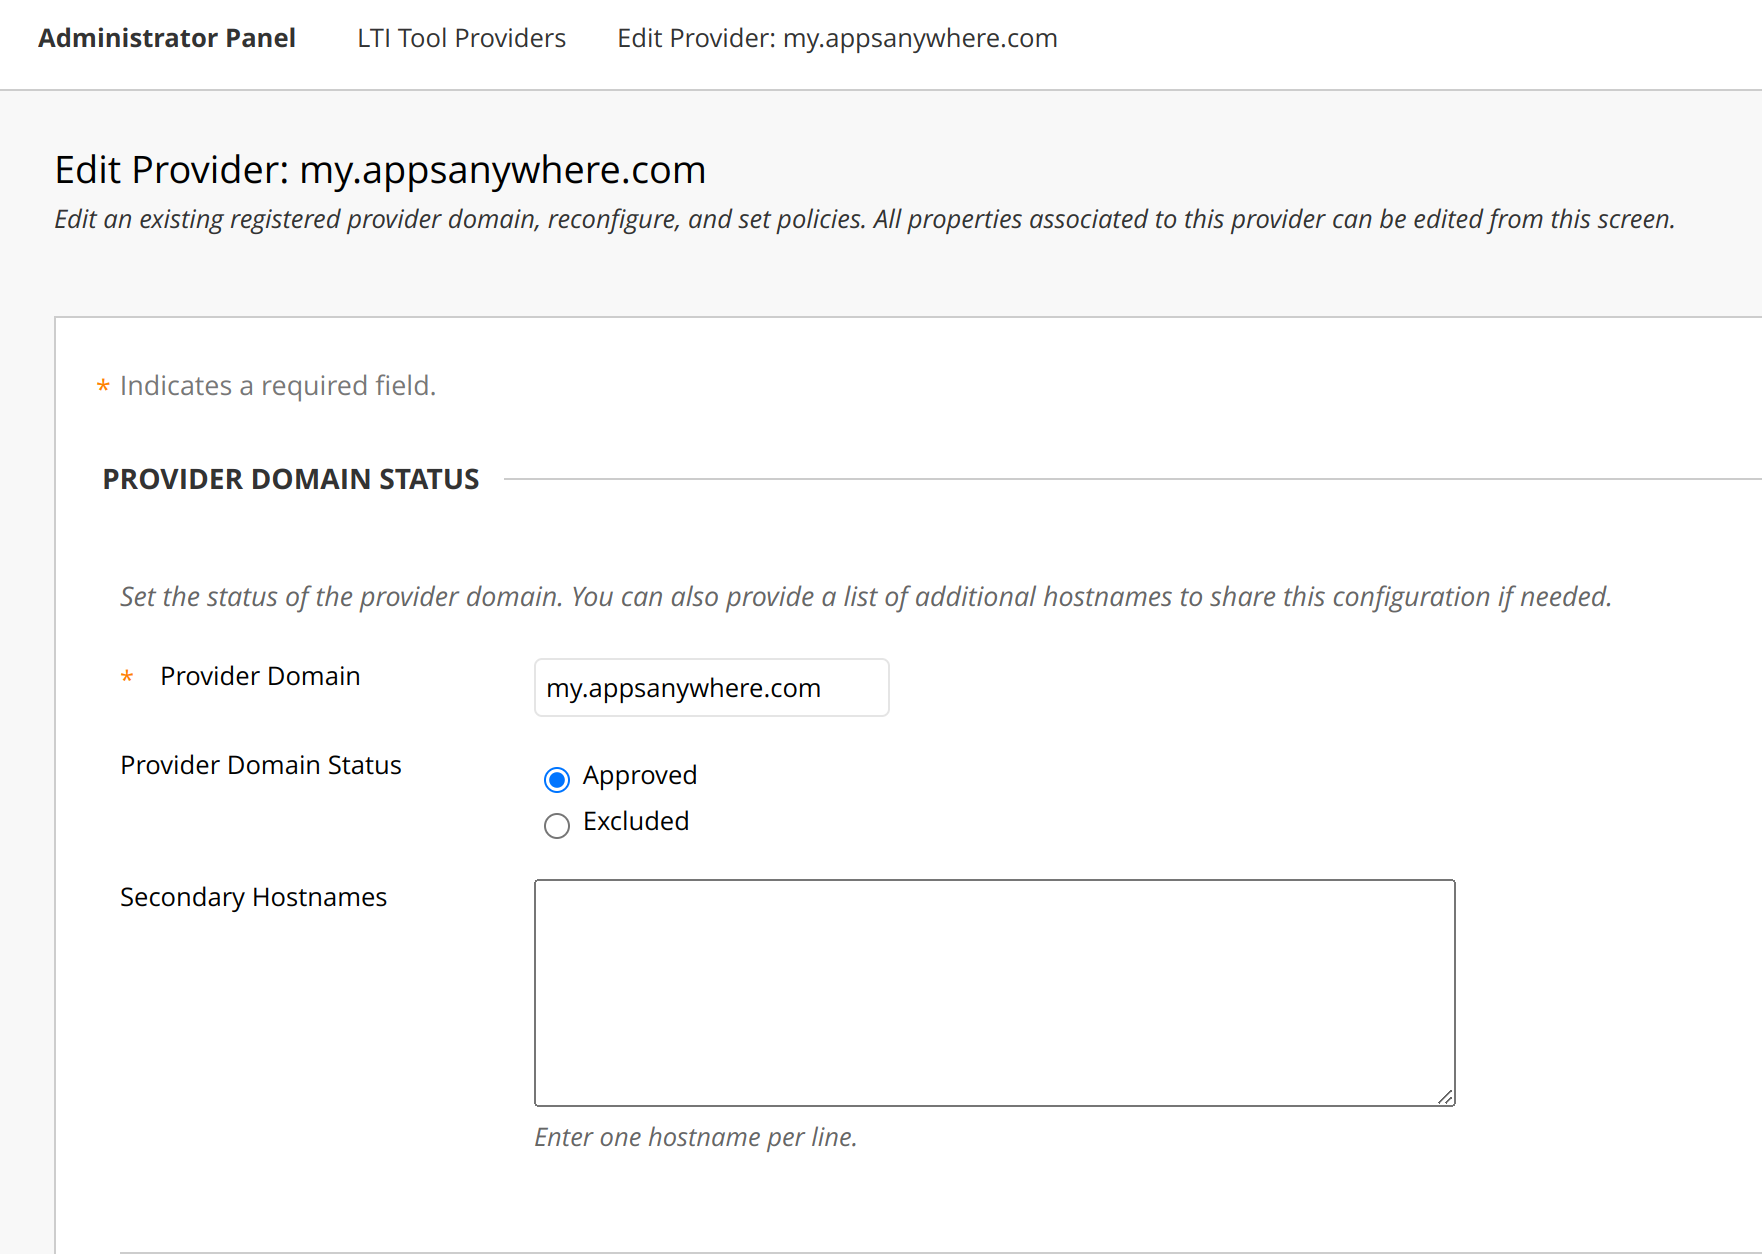Click the italic page description under heading
The image size is (1762, 1254).
(864, 219)
